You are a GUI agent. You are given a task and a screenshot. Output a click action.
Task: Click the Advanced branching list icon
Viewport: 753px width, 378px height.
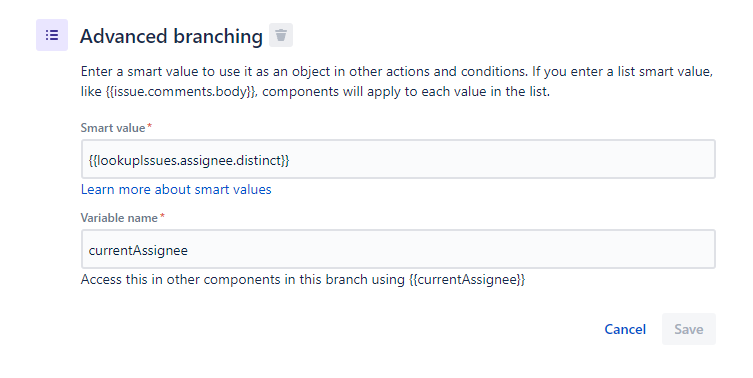52,35
